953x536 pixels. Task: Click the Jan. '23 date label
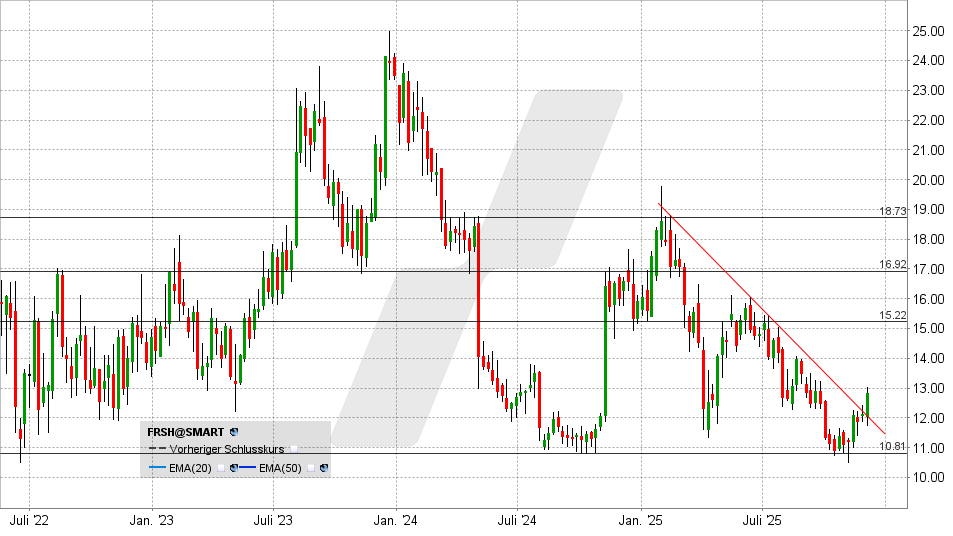click(151, 521)
